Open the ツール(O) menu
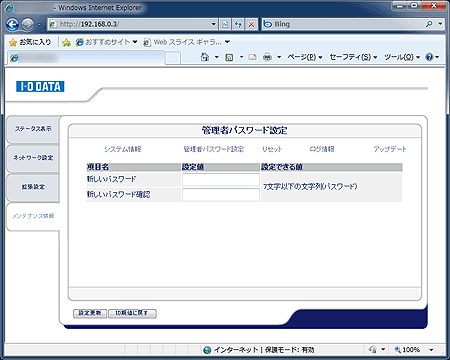 point(402,57)
